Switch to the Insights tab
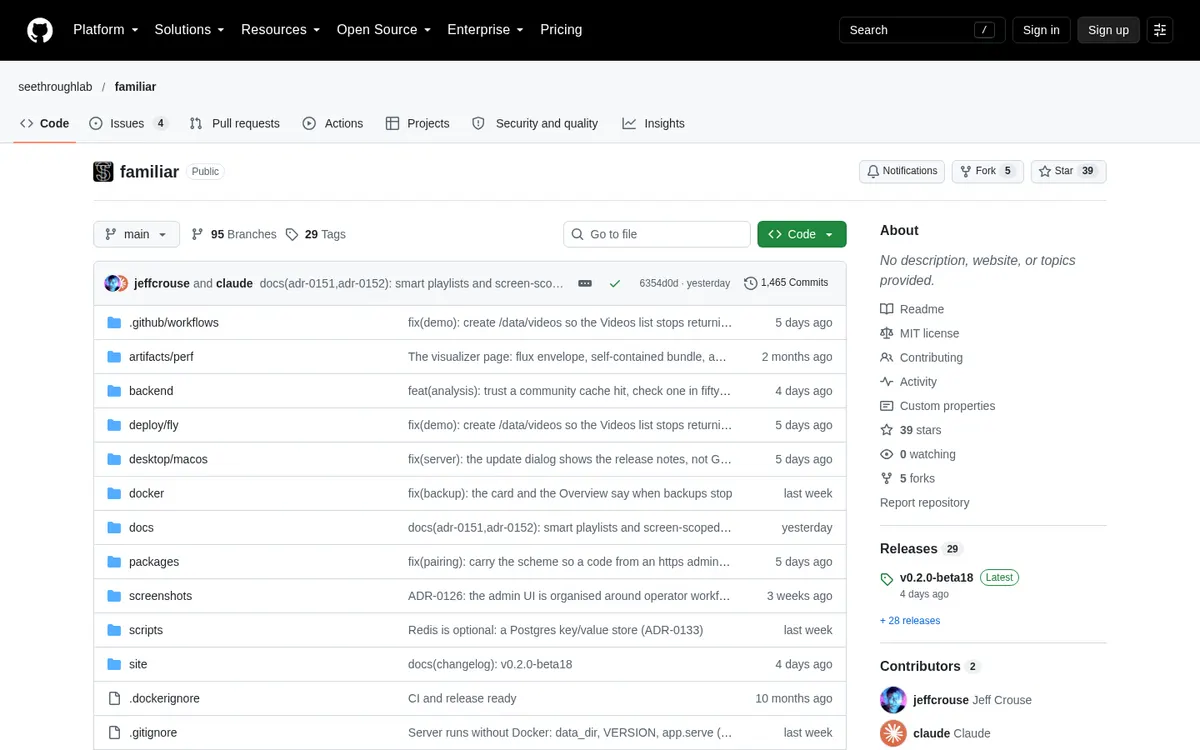 [x=654, y=123]
